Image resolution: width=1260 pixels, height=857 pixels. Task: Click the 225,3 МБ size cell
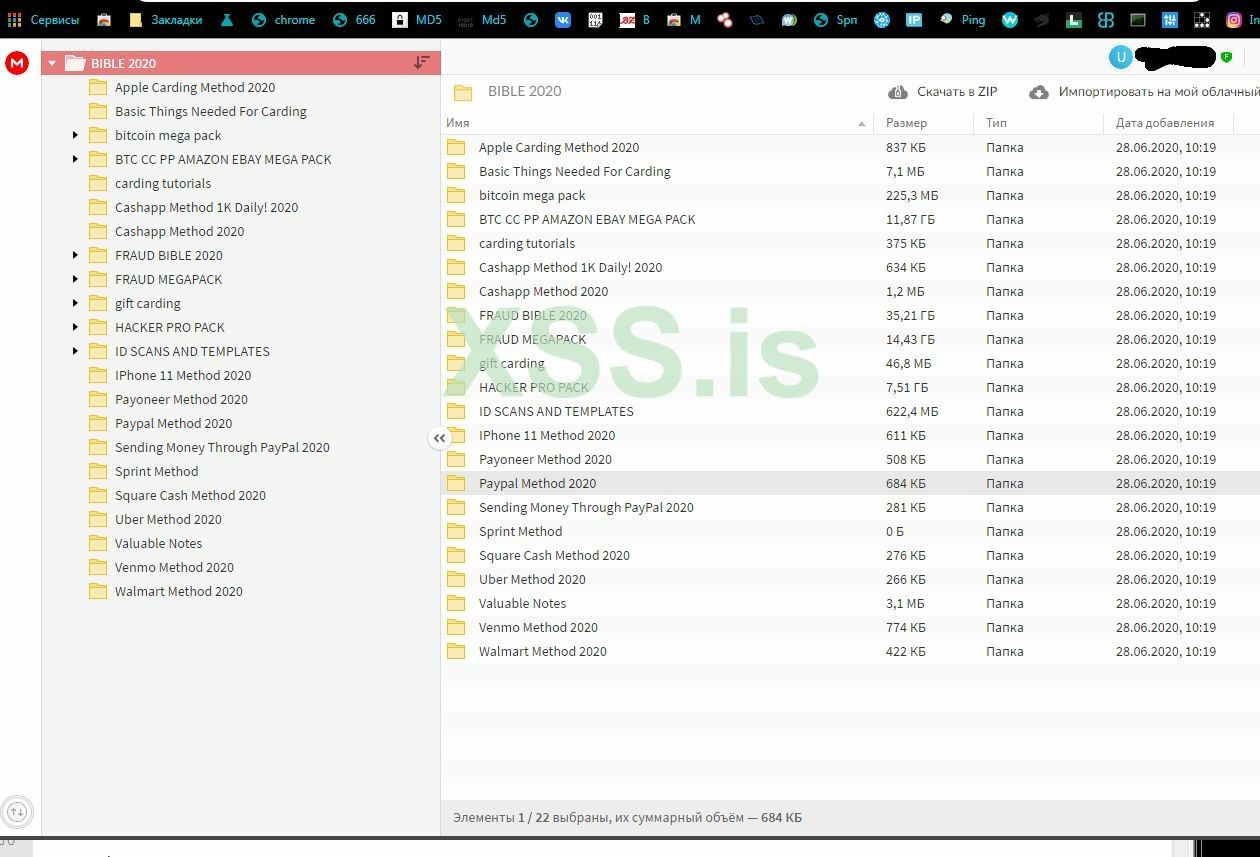(x=912, y=195)
